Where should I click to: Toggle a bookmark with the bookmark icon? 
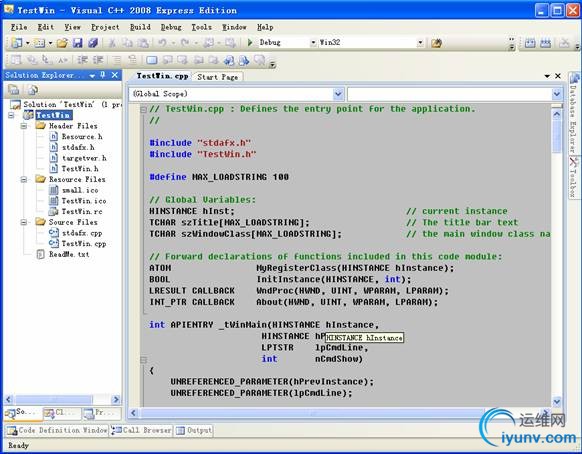pos(152,60)
